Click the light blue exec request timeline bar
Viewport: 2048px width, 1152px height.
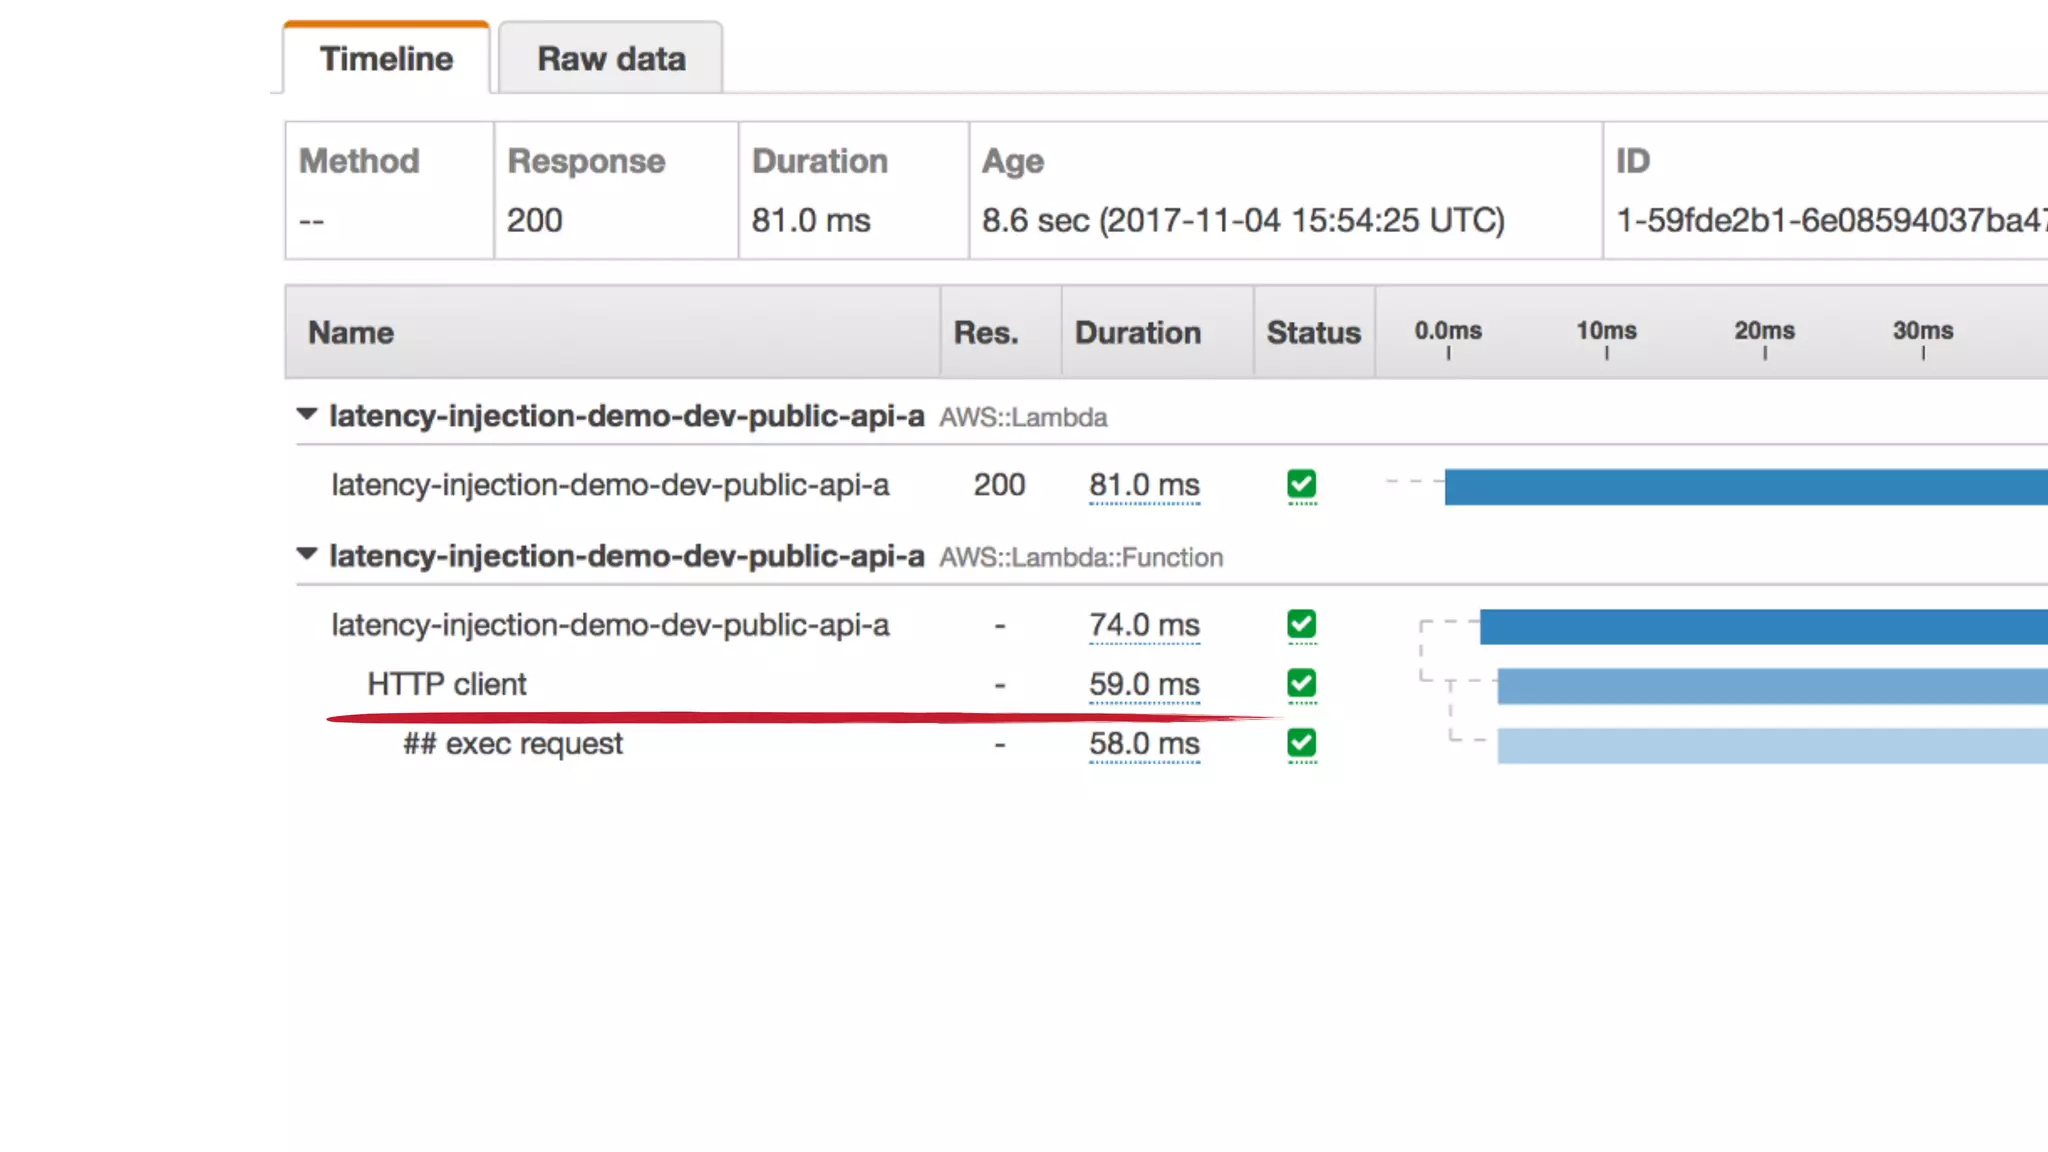tap(1771, 746)
